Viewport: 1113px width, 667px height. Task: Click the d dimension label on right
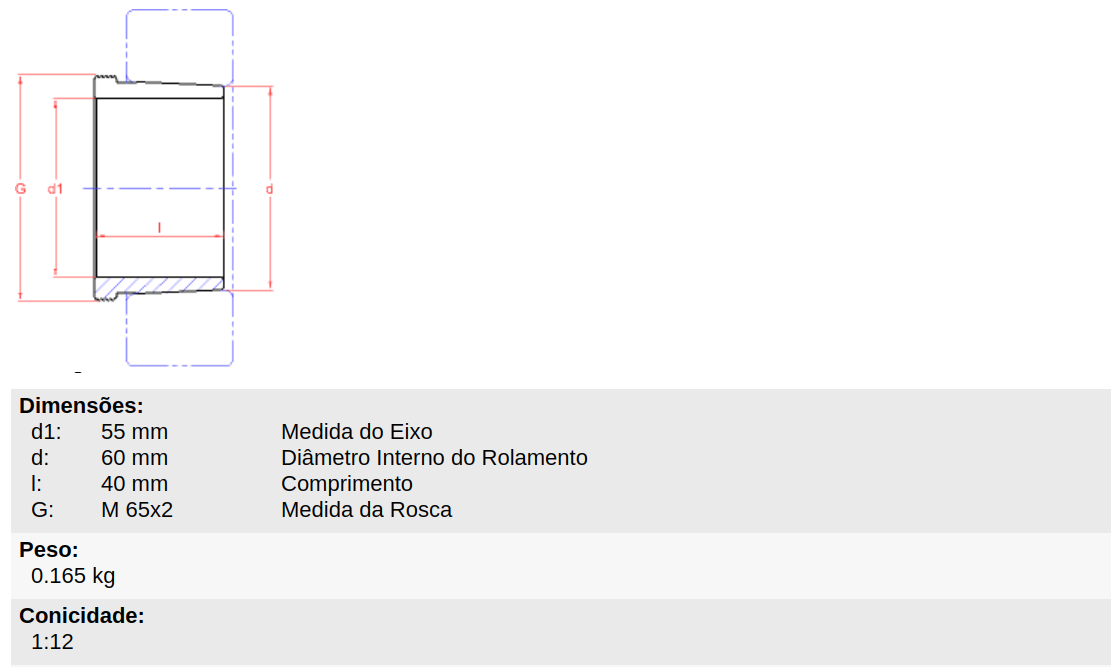pyautogui.click(x=269, y=189)
